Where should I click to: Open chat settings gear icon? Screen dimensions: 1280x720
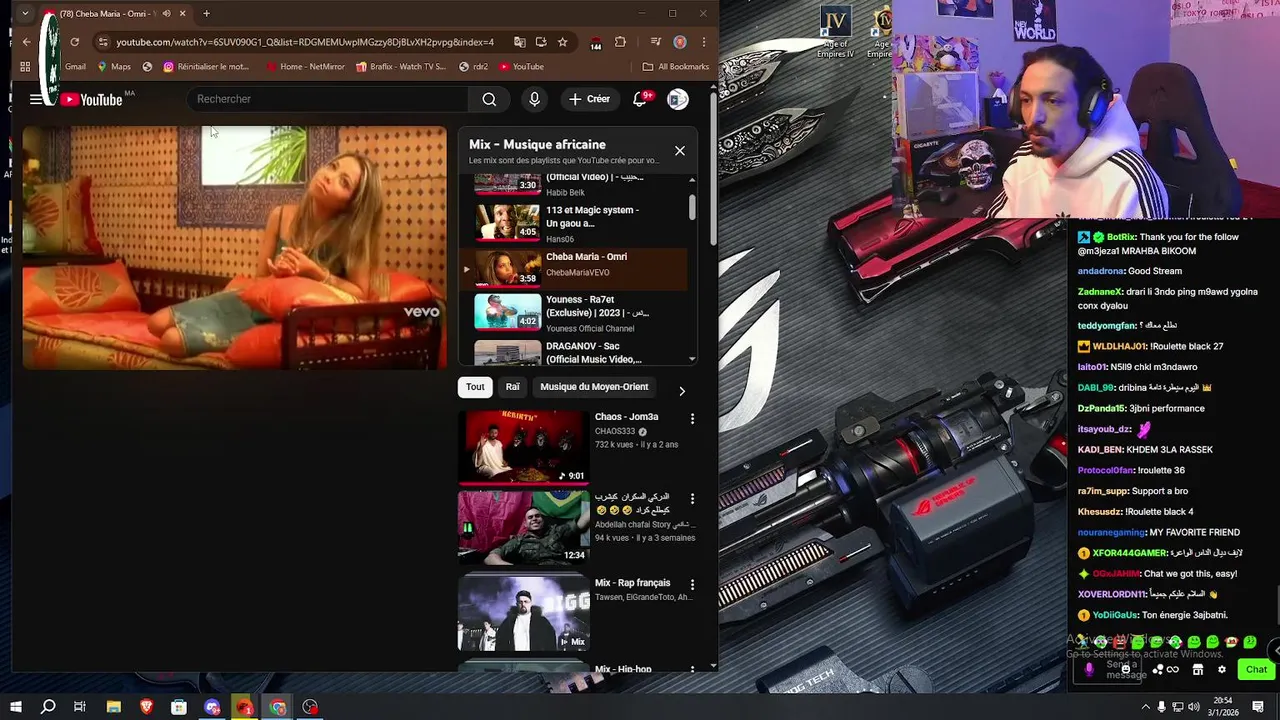coord(1221,669)
